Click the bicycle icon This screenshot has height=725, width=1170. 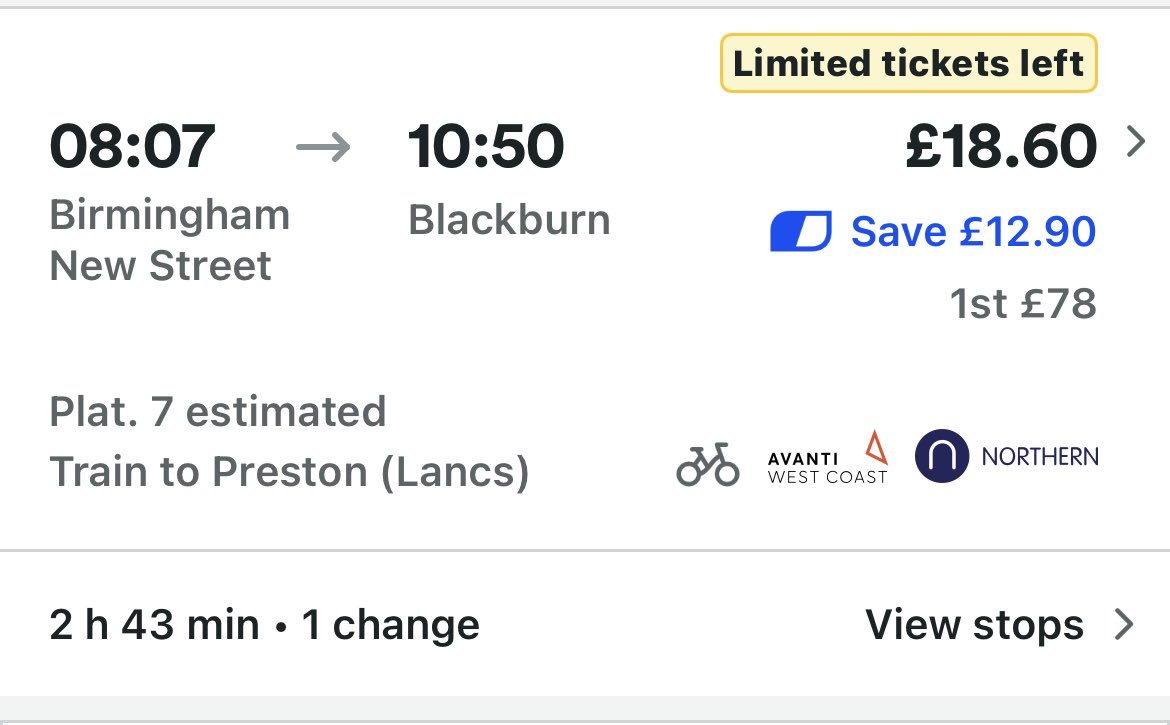pos(707,464)
